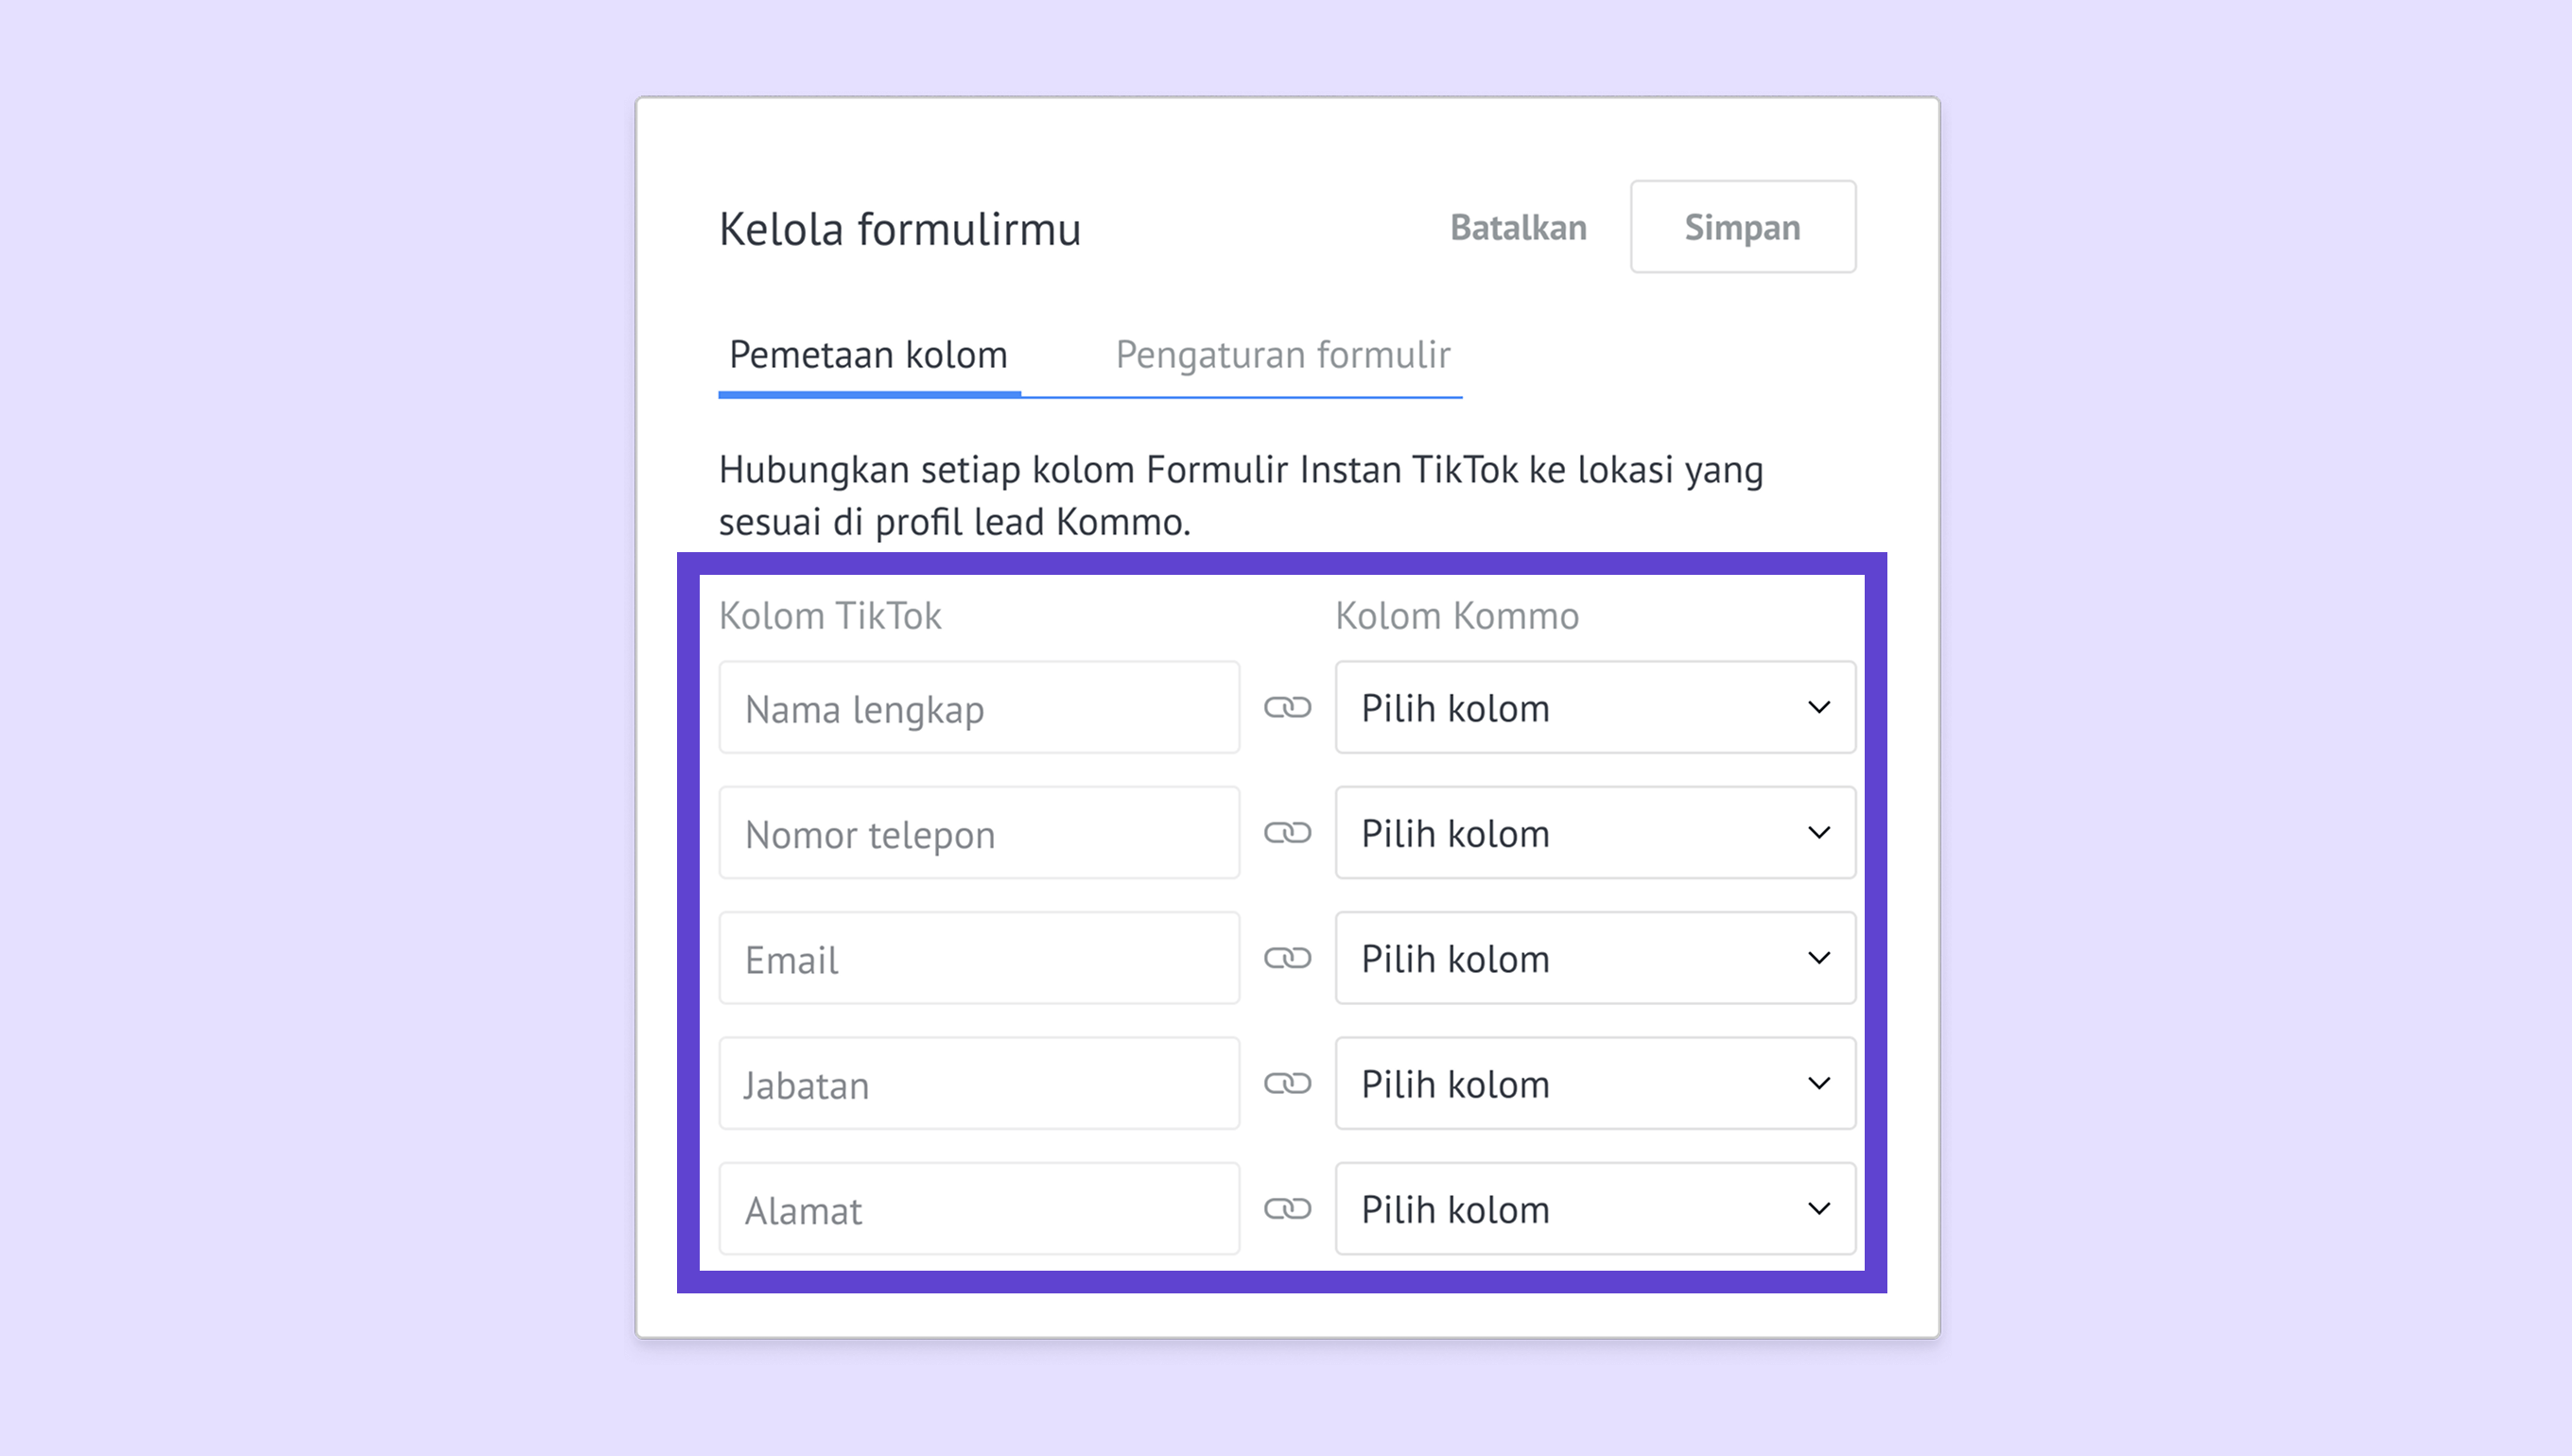
Task: Click the link icon beside Alamat
Action: [x=1287, y=1209]
